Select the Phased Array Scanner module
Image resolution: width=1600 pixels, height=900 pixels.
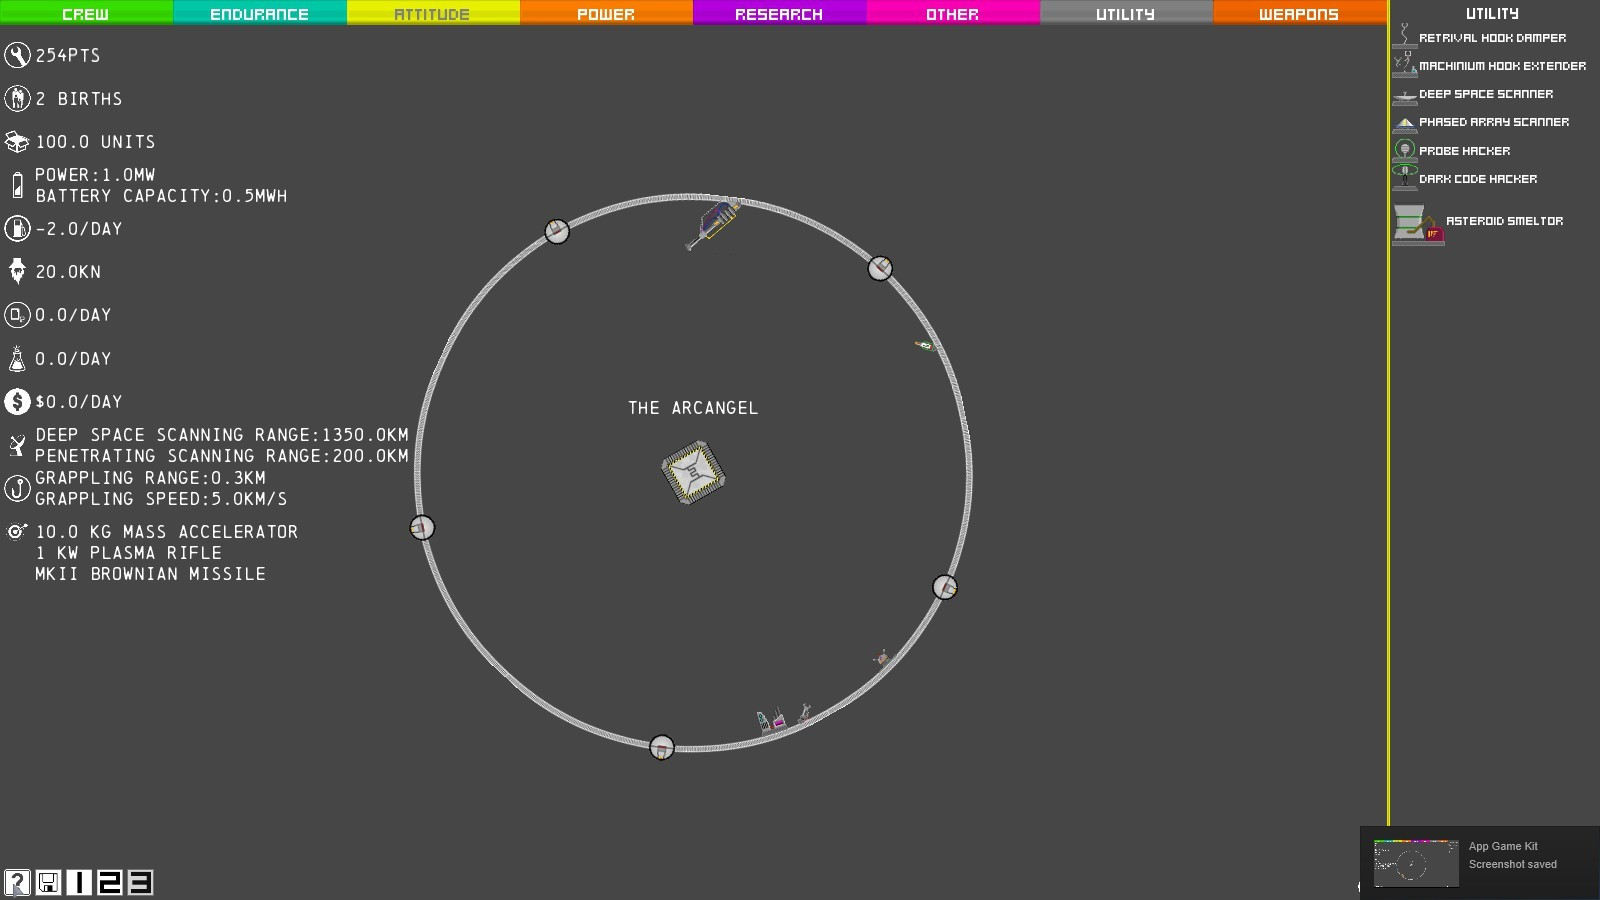click(1482, 122)
